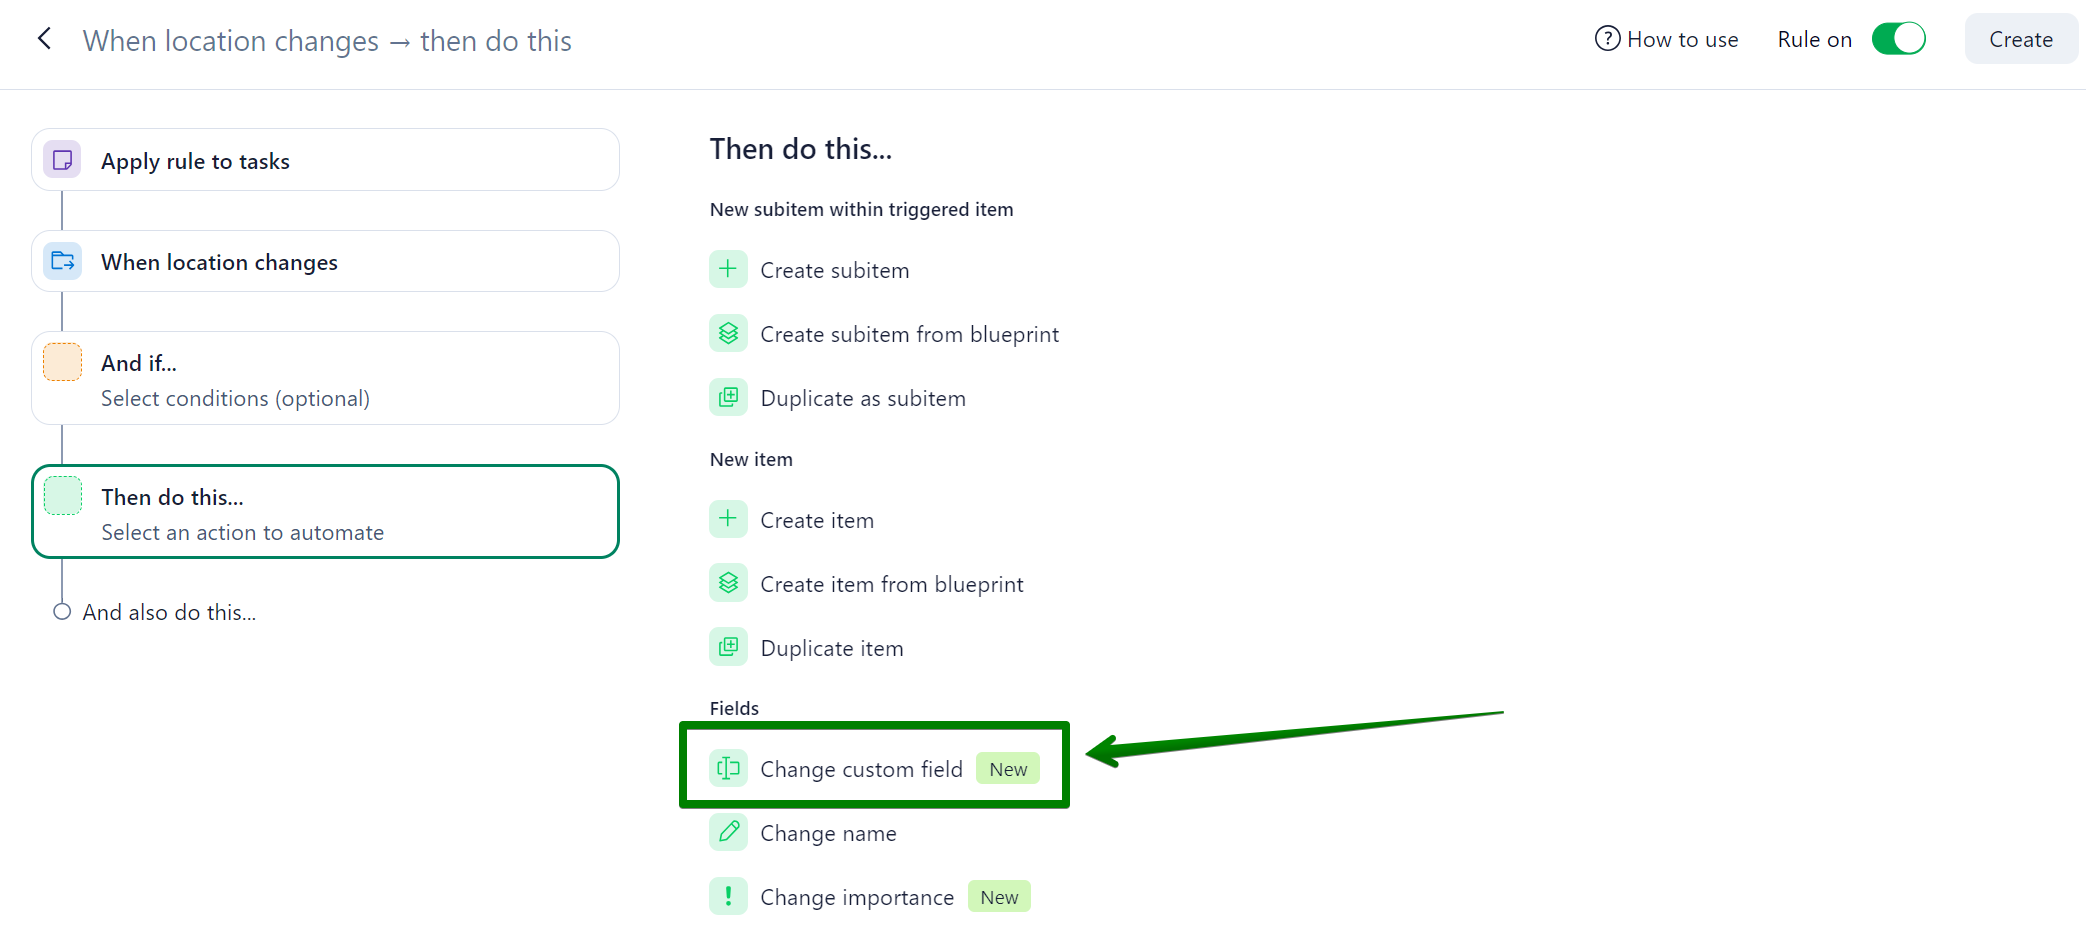Click the Create subitem plus icon
The image size is (2086, 942).
(x=728, y=269)
